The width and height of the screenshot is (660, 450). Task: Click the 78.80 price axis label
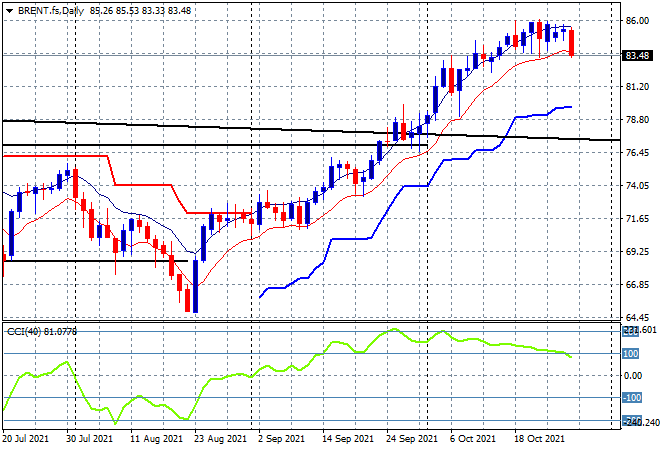(x=637, y=120)
